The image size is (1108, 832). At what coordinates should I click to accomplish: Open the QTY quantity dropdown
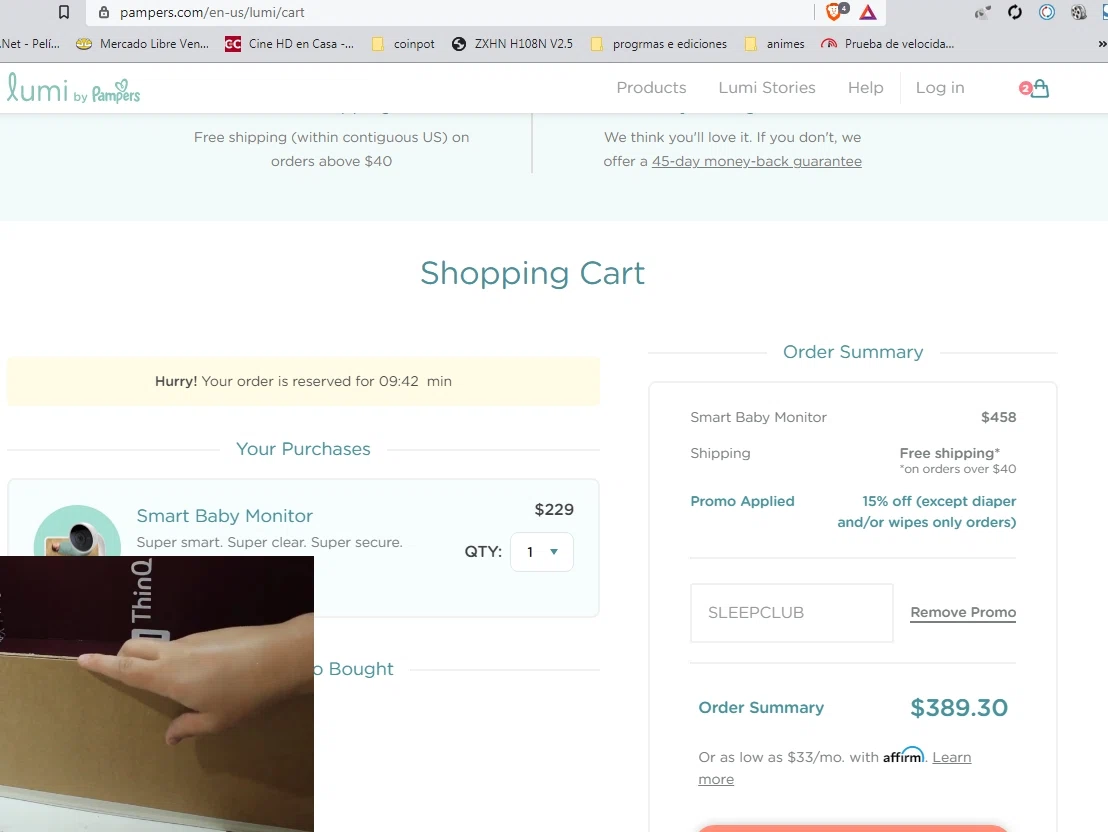541,552
